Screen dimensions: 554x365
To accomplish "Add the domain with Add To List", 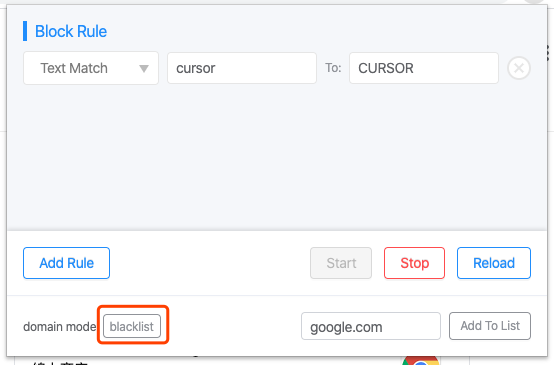I will [x=490, y=326].
